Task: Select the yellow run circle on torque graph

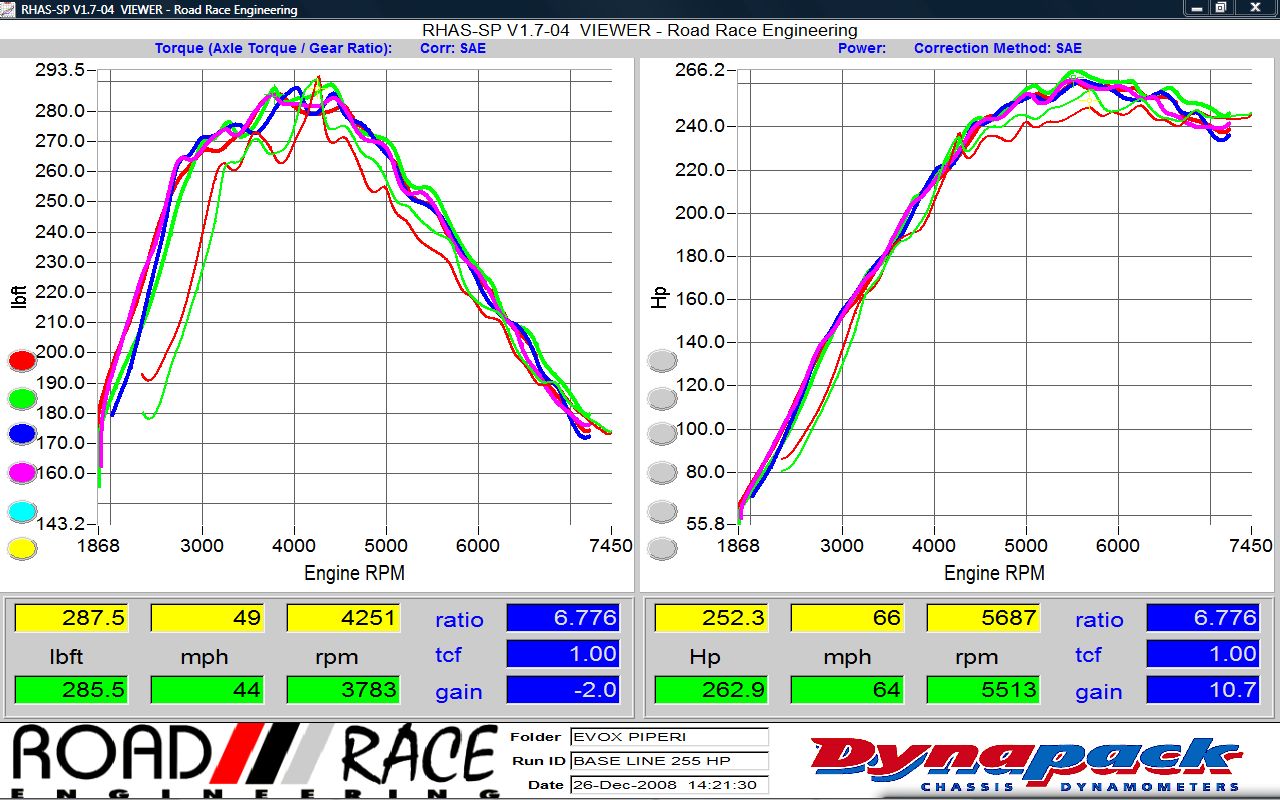Action: coord(22,548)
